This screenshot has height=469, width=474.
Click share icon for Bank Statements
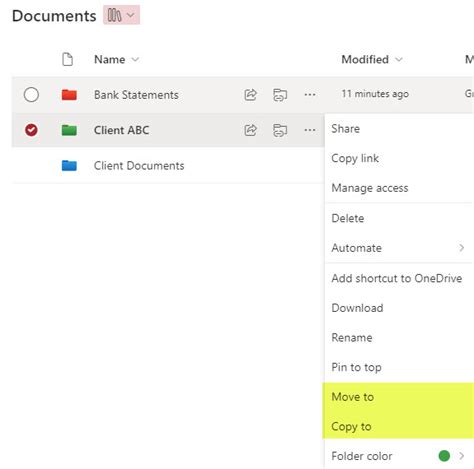[250, 95]
